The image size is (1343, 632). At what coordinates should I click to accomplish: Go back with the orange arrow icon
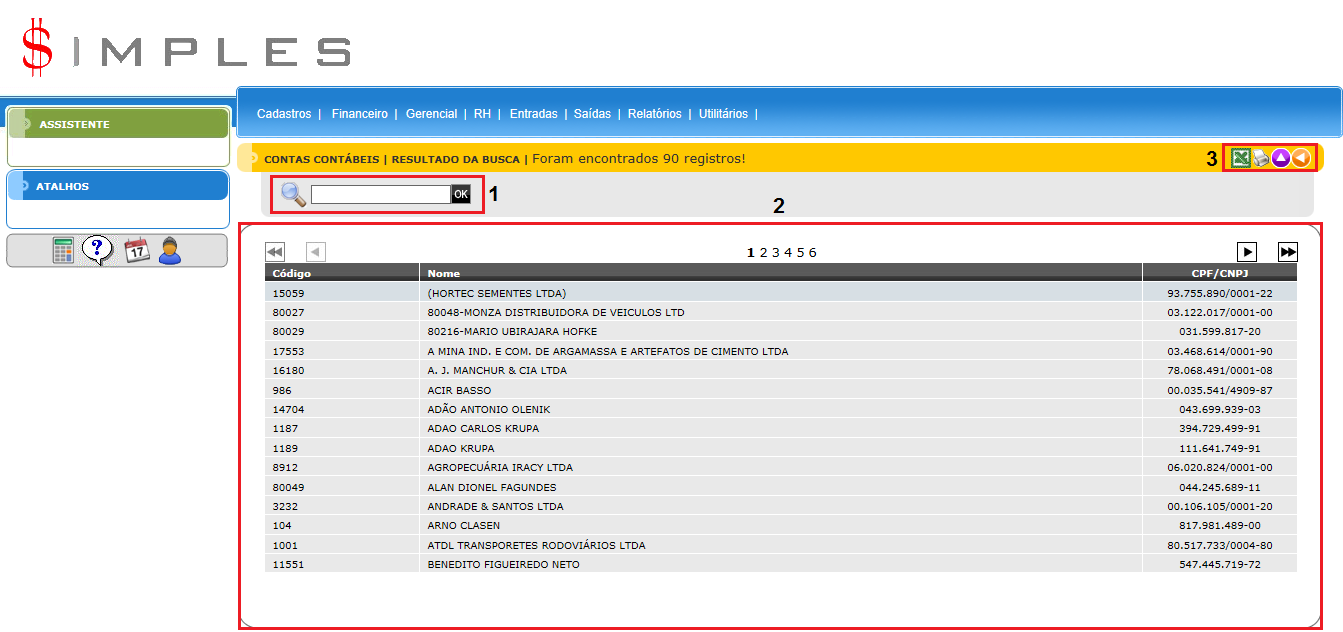click(x=1300, y=158)
